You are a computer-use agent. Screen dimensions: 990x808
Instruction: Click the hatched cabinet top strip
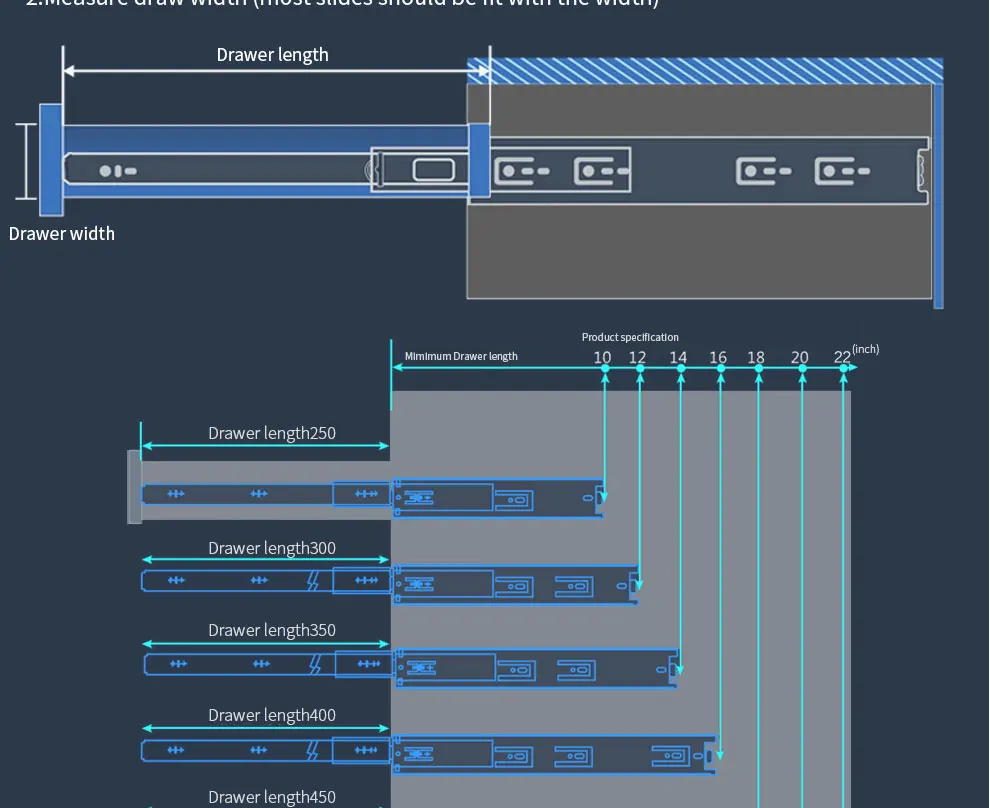[x=705, y=70]
